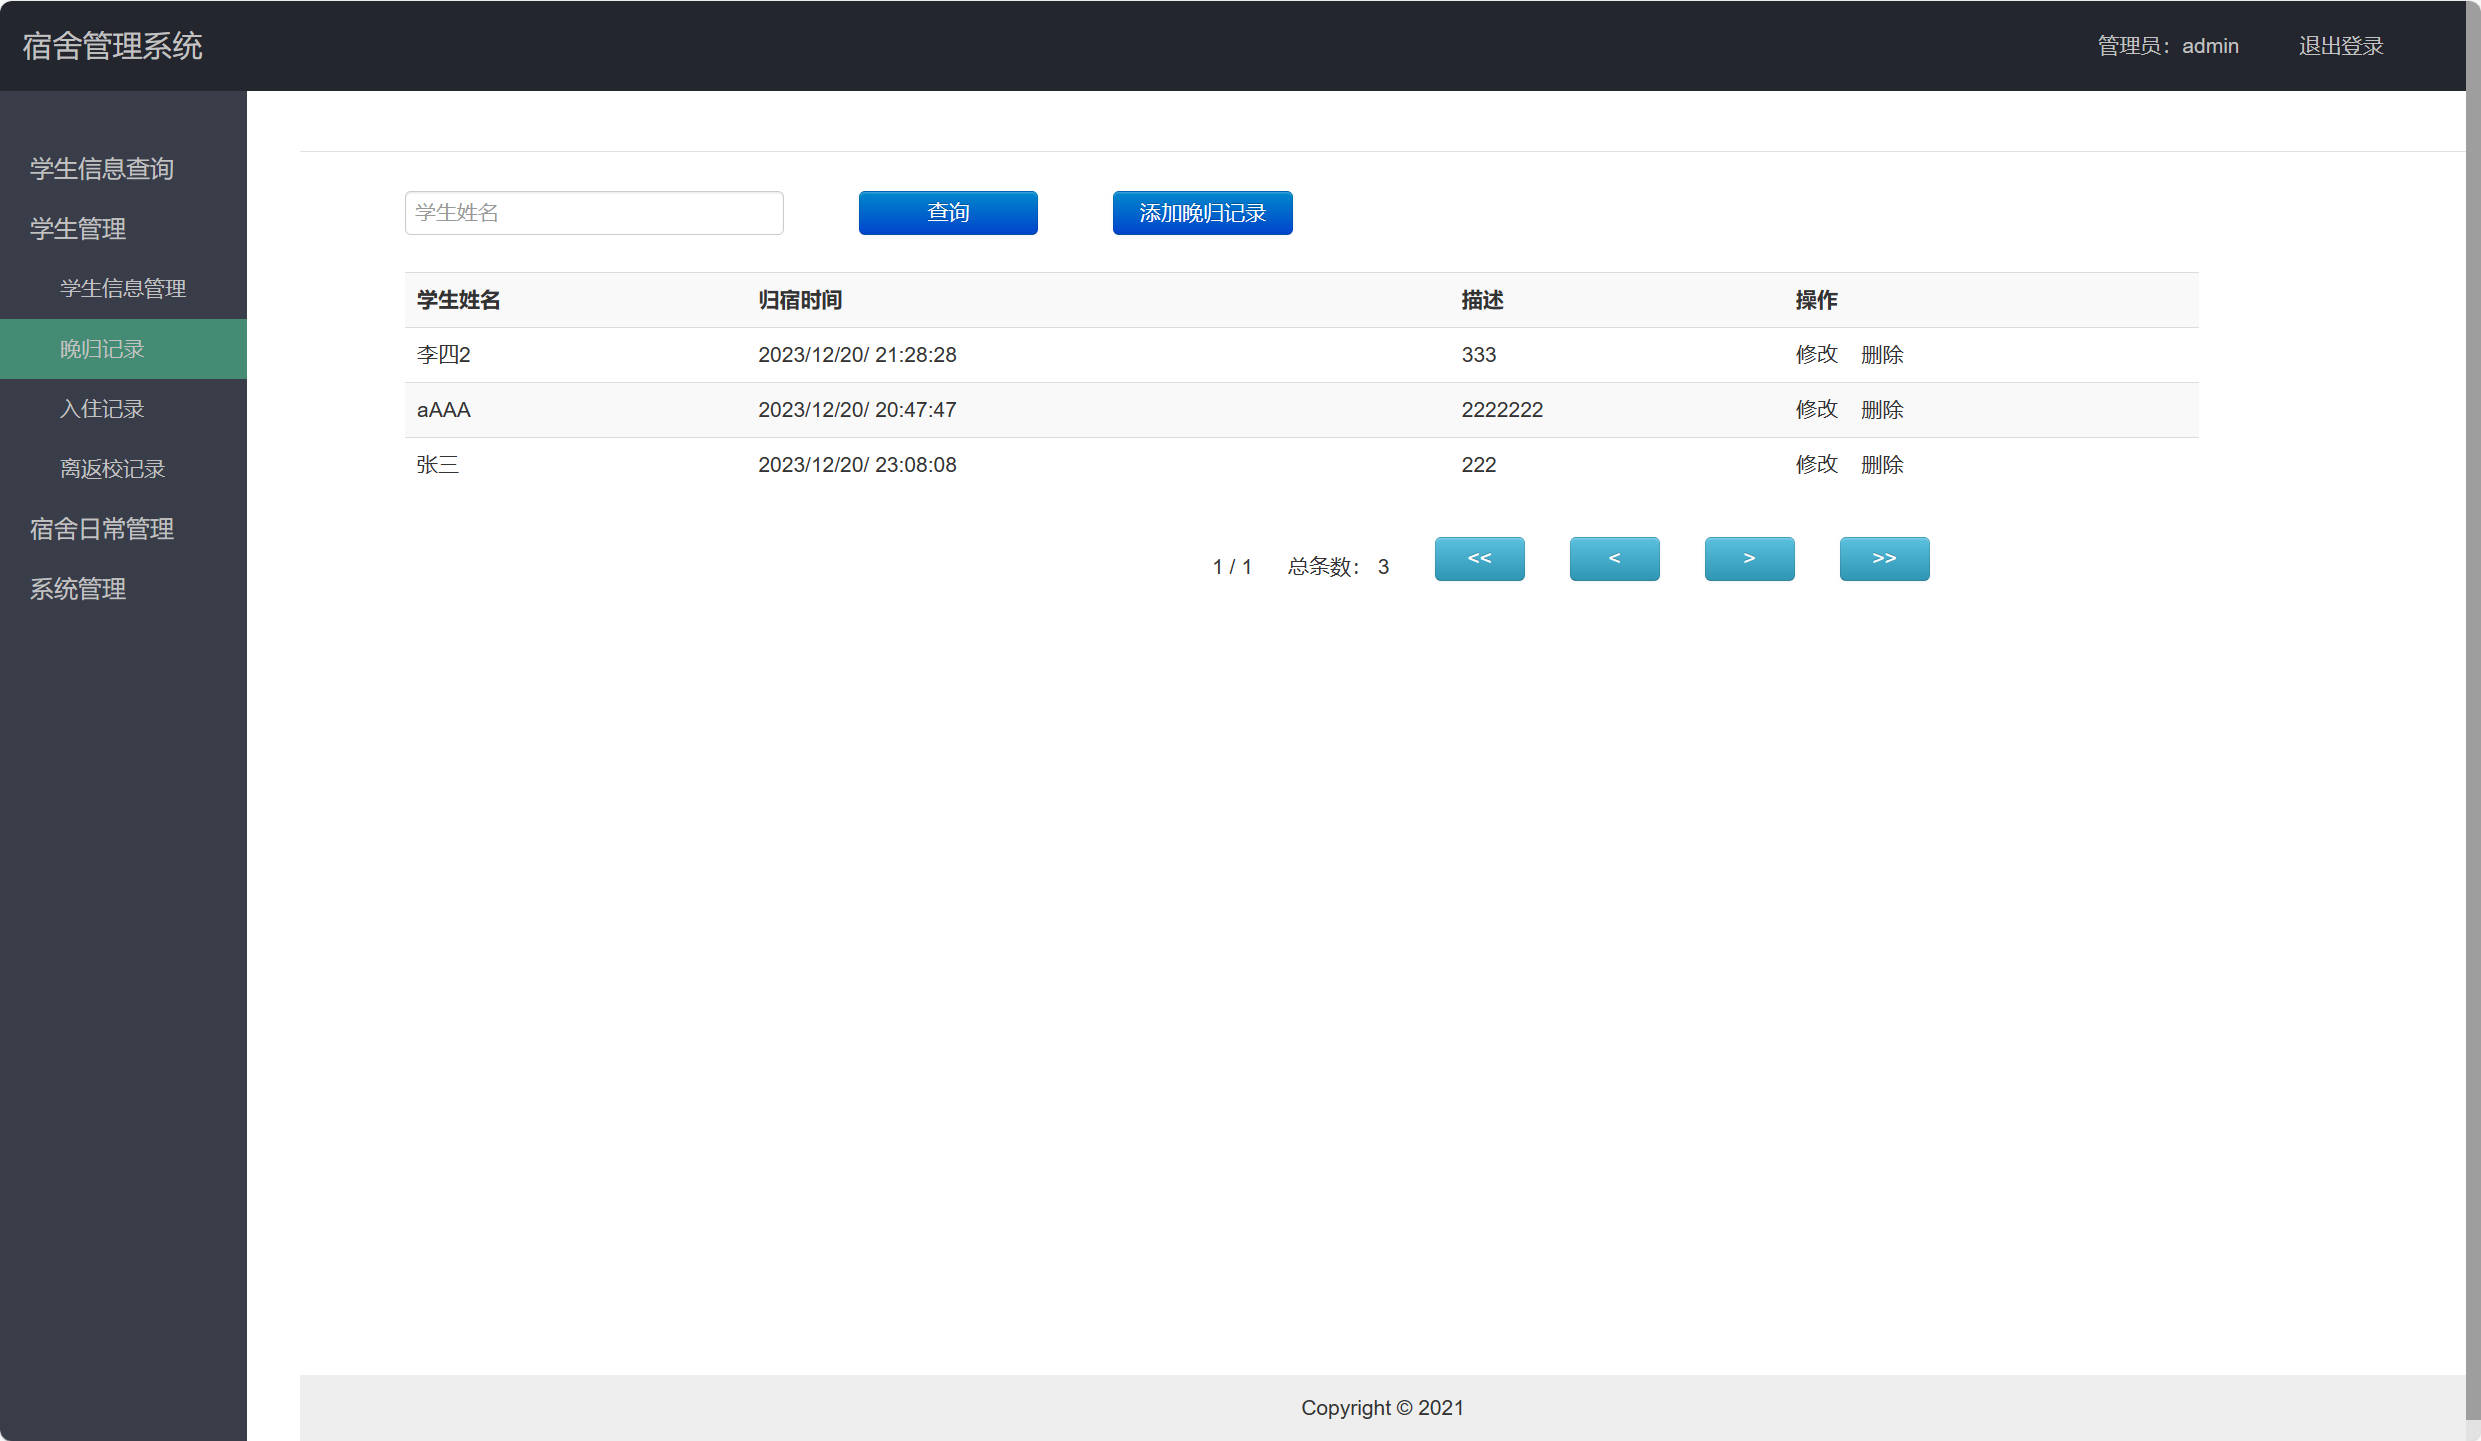Go to next page with > button

tap(1749, 558)
